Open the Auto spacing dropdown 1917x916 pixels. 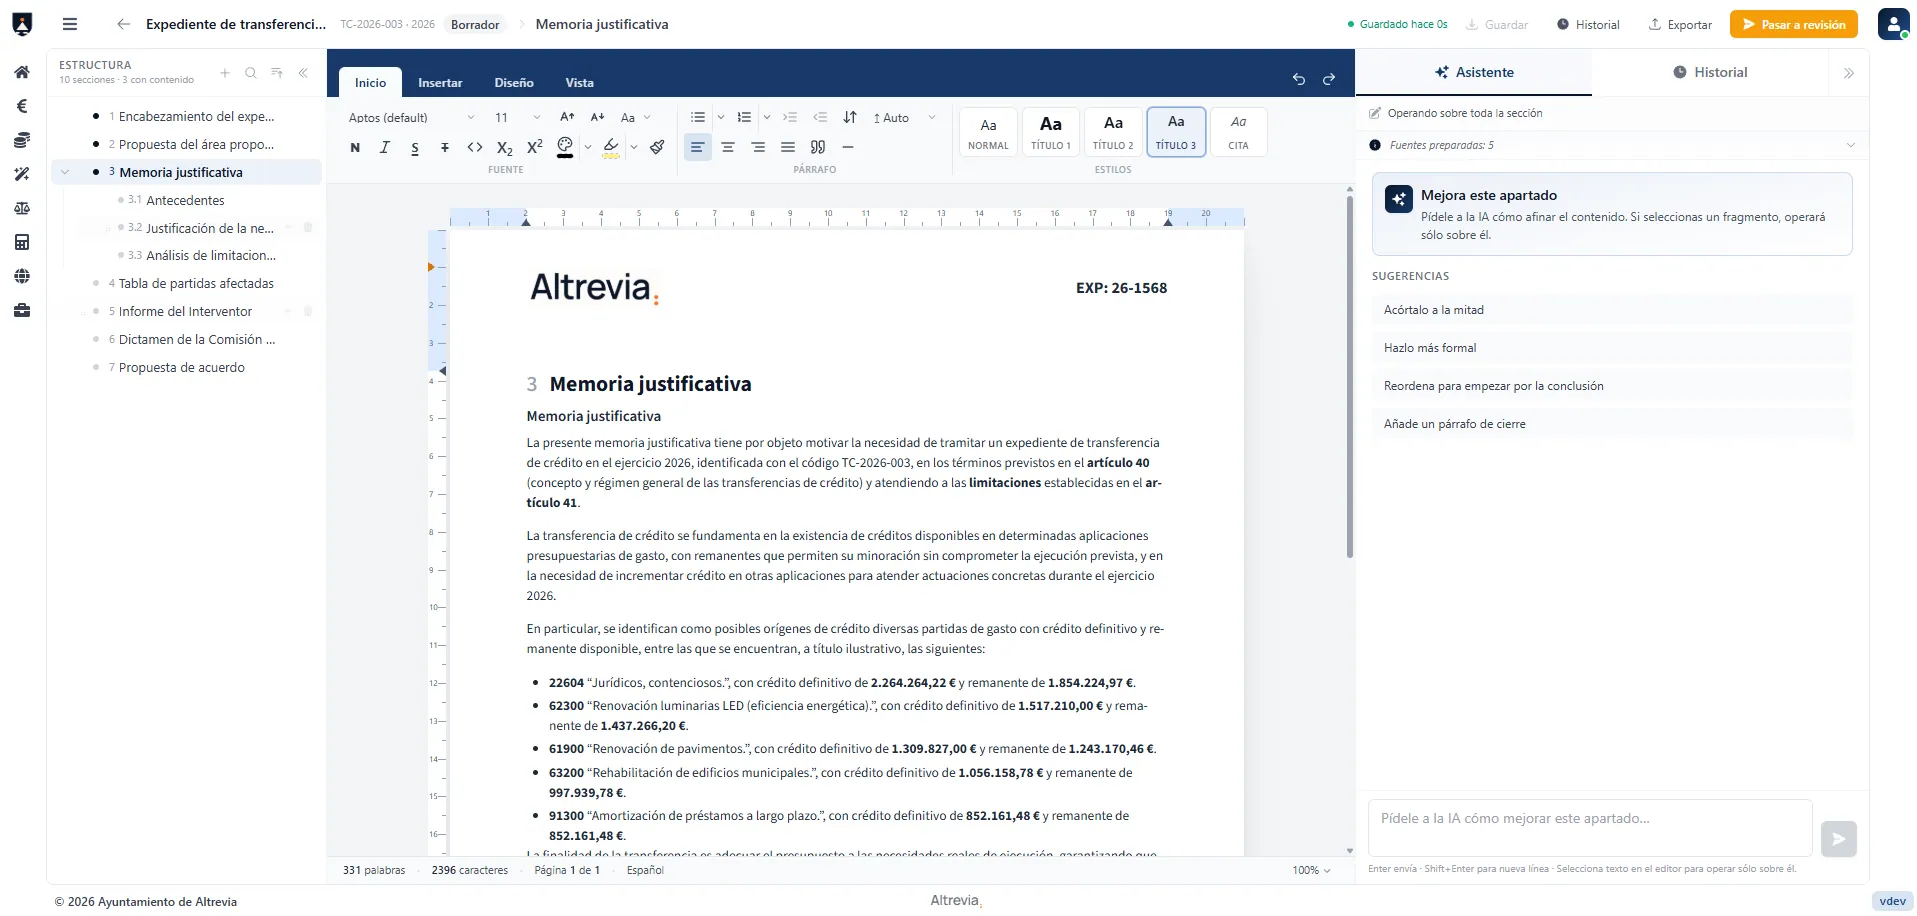pos(904,117)
